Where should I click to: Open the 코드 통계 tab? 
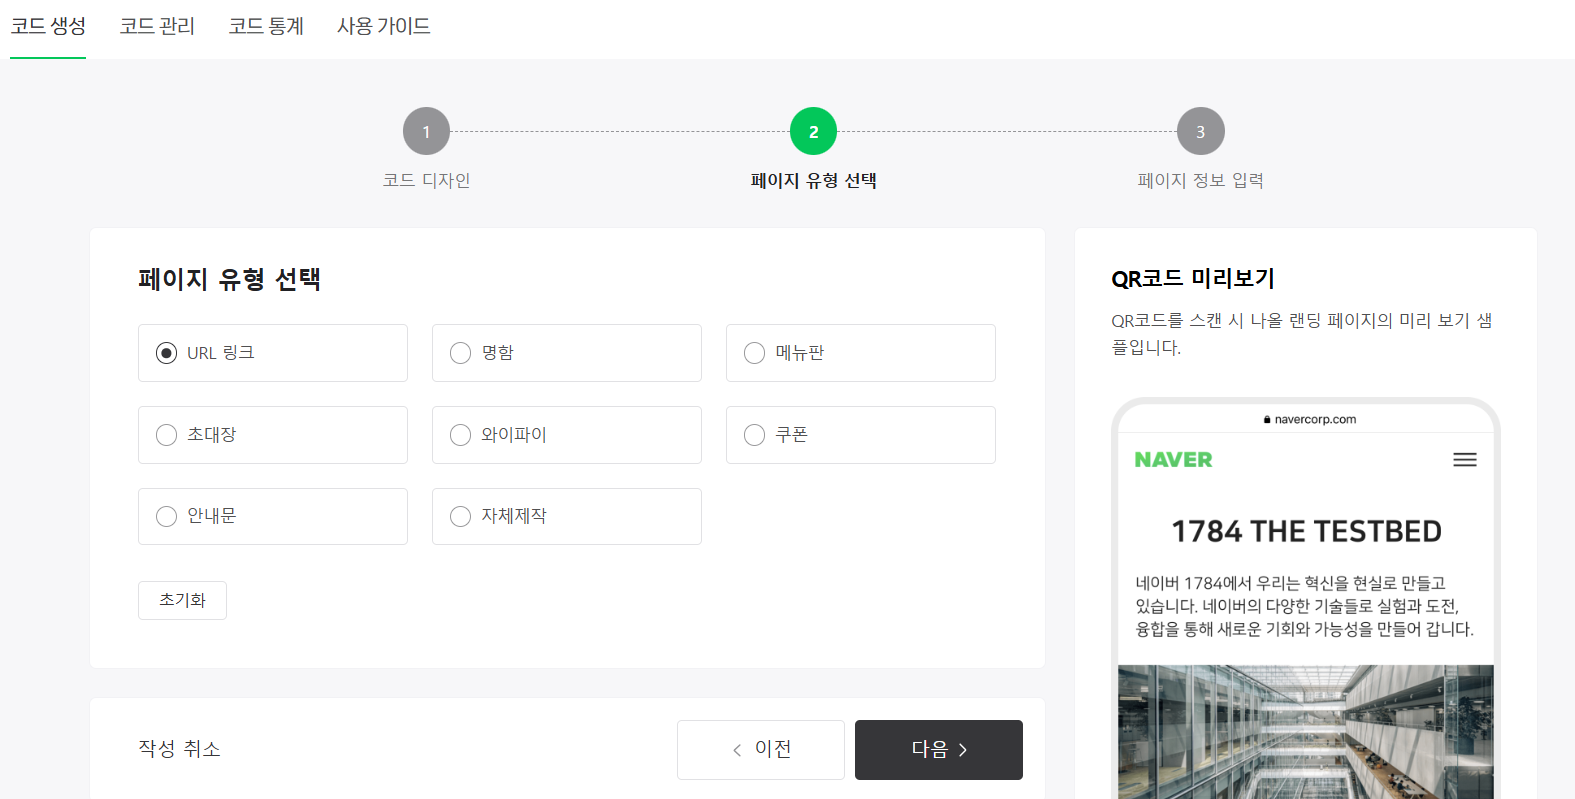tap(265, 26)
